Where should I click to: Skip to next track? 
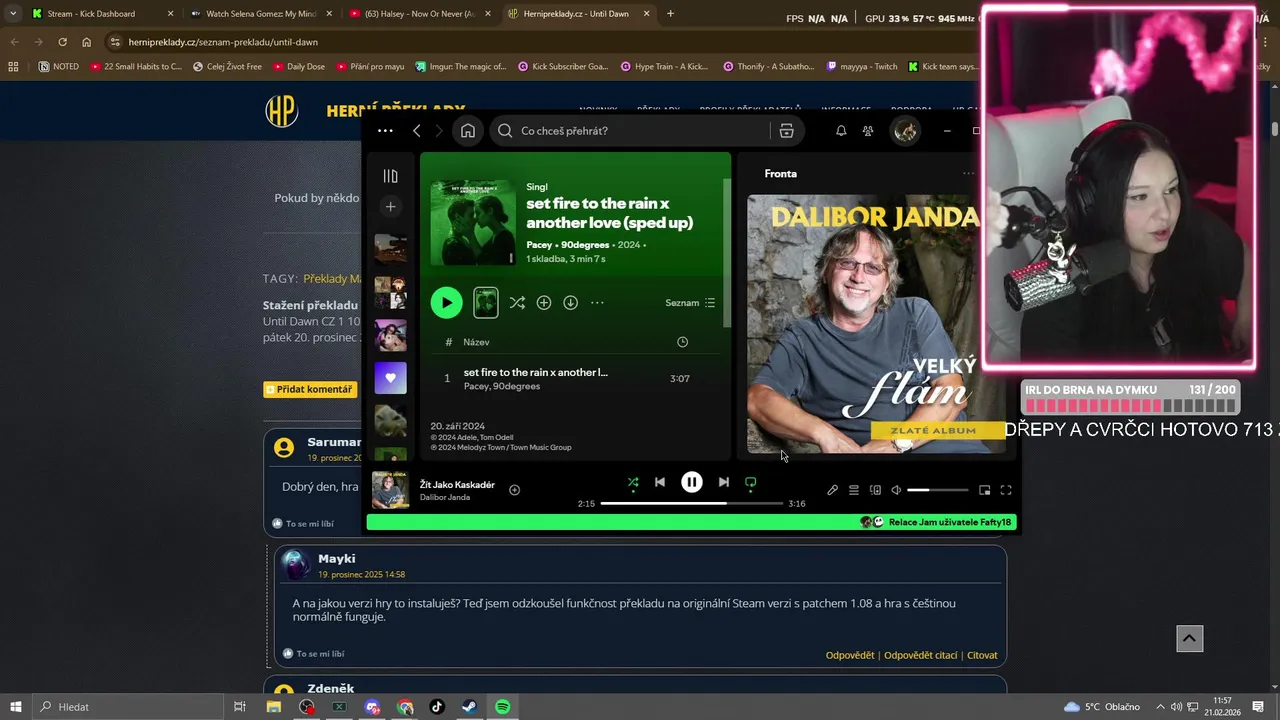click(724, 482)
